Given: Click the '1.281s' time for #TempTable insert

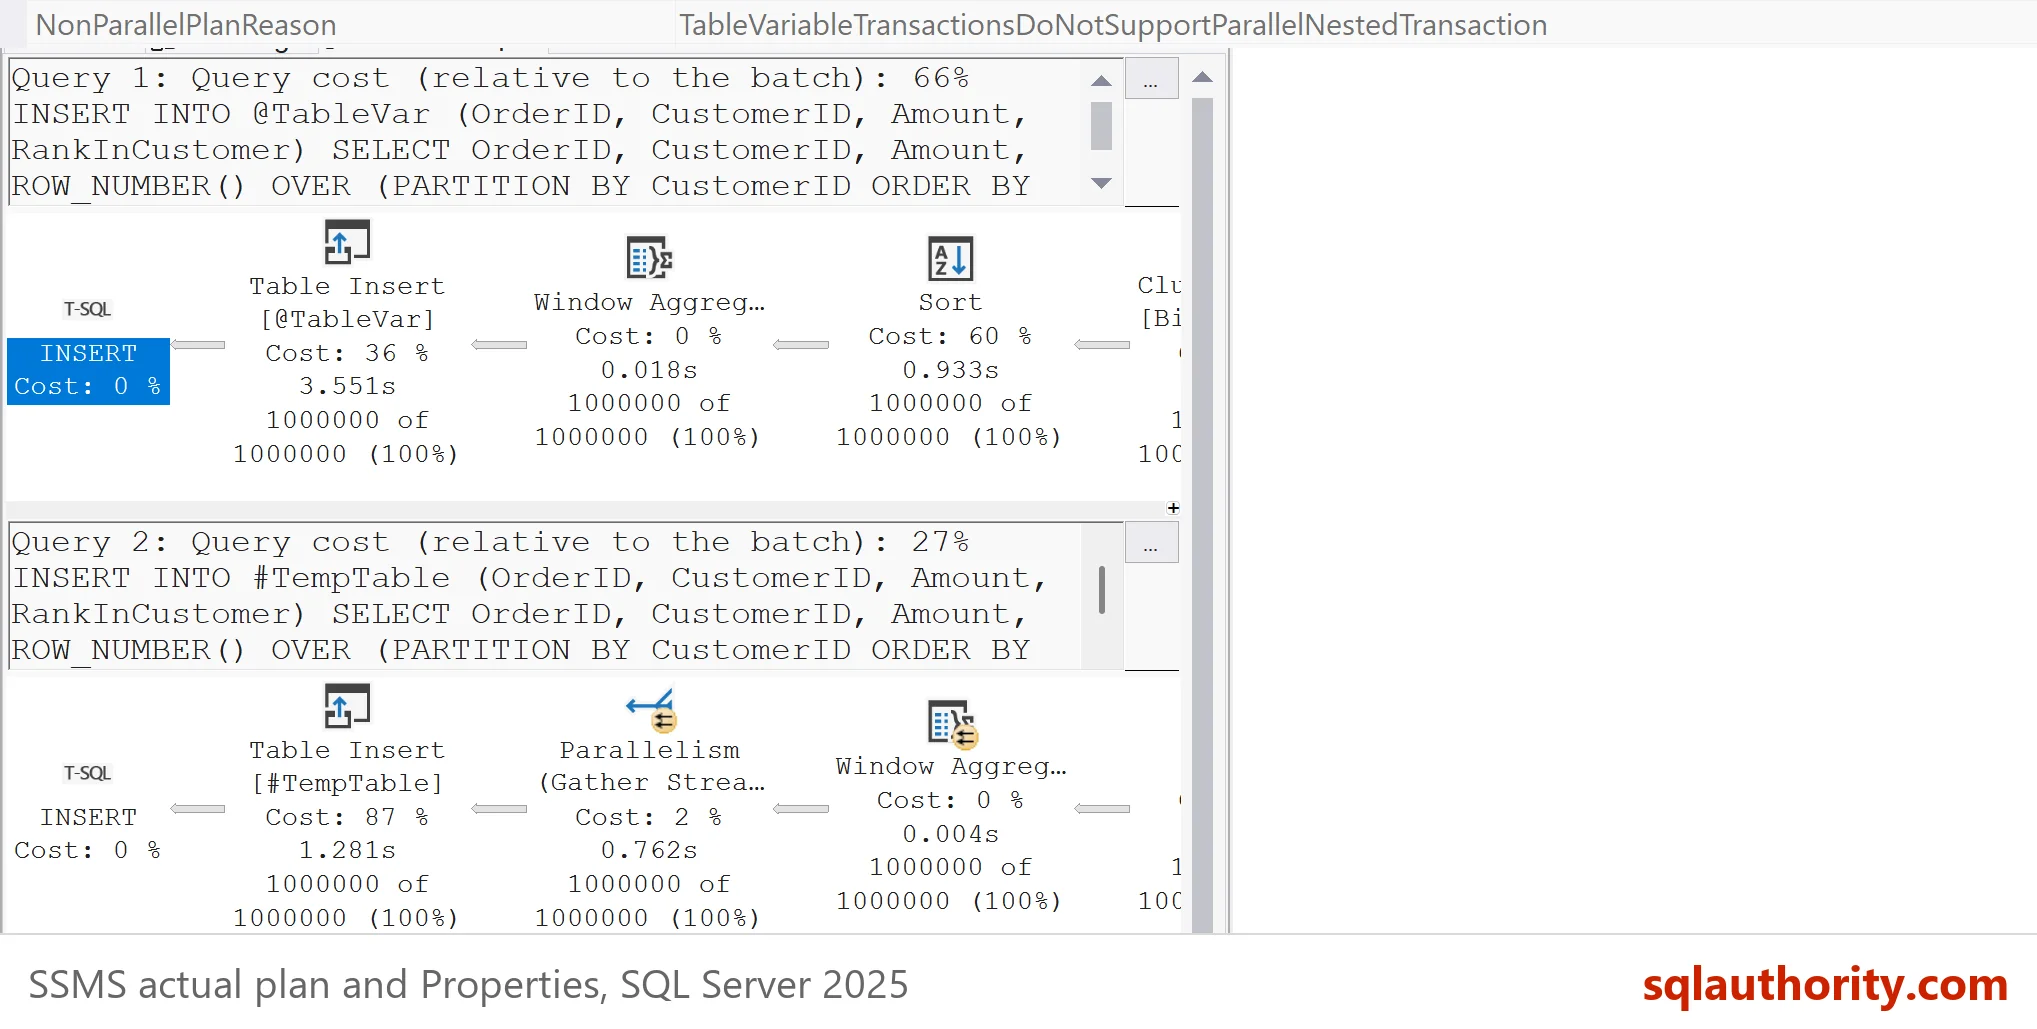Looking at the screenshot, I should click(x=347, y=850).
